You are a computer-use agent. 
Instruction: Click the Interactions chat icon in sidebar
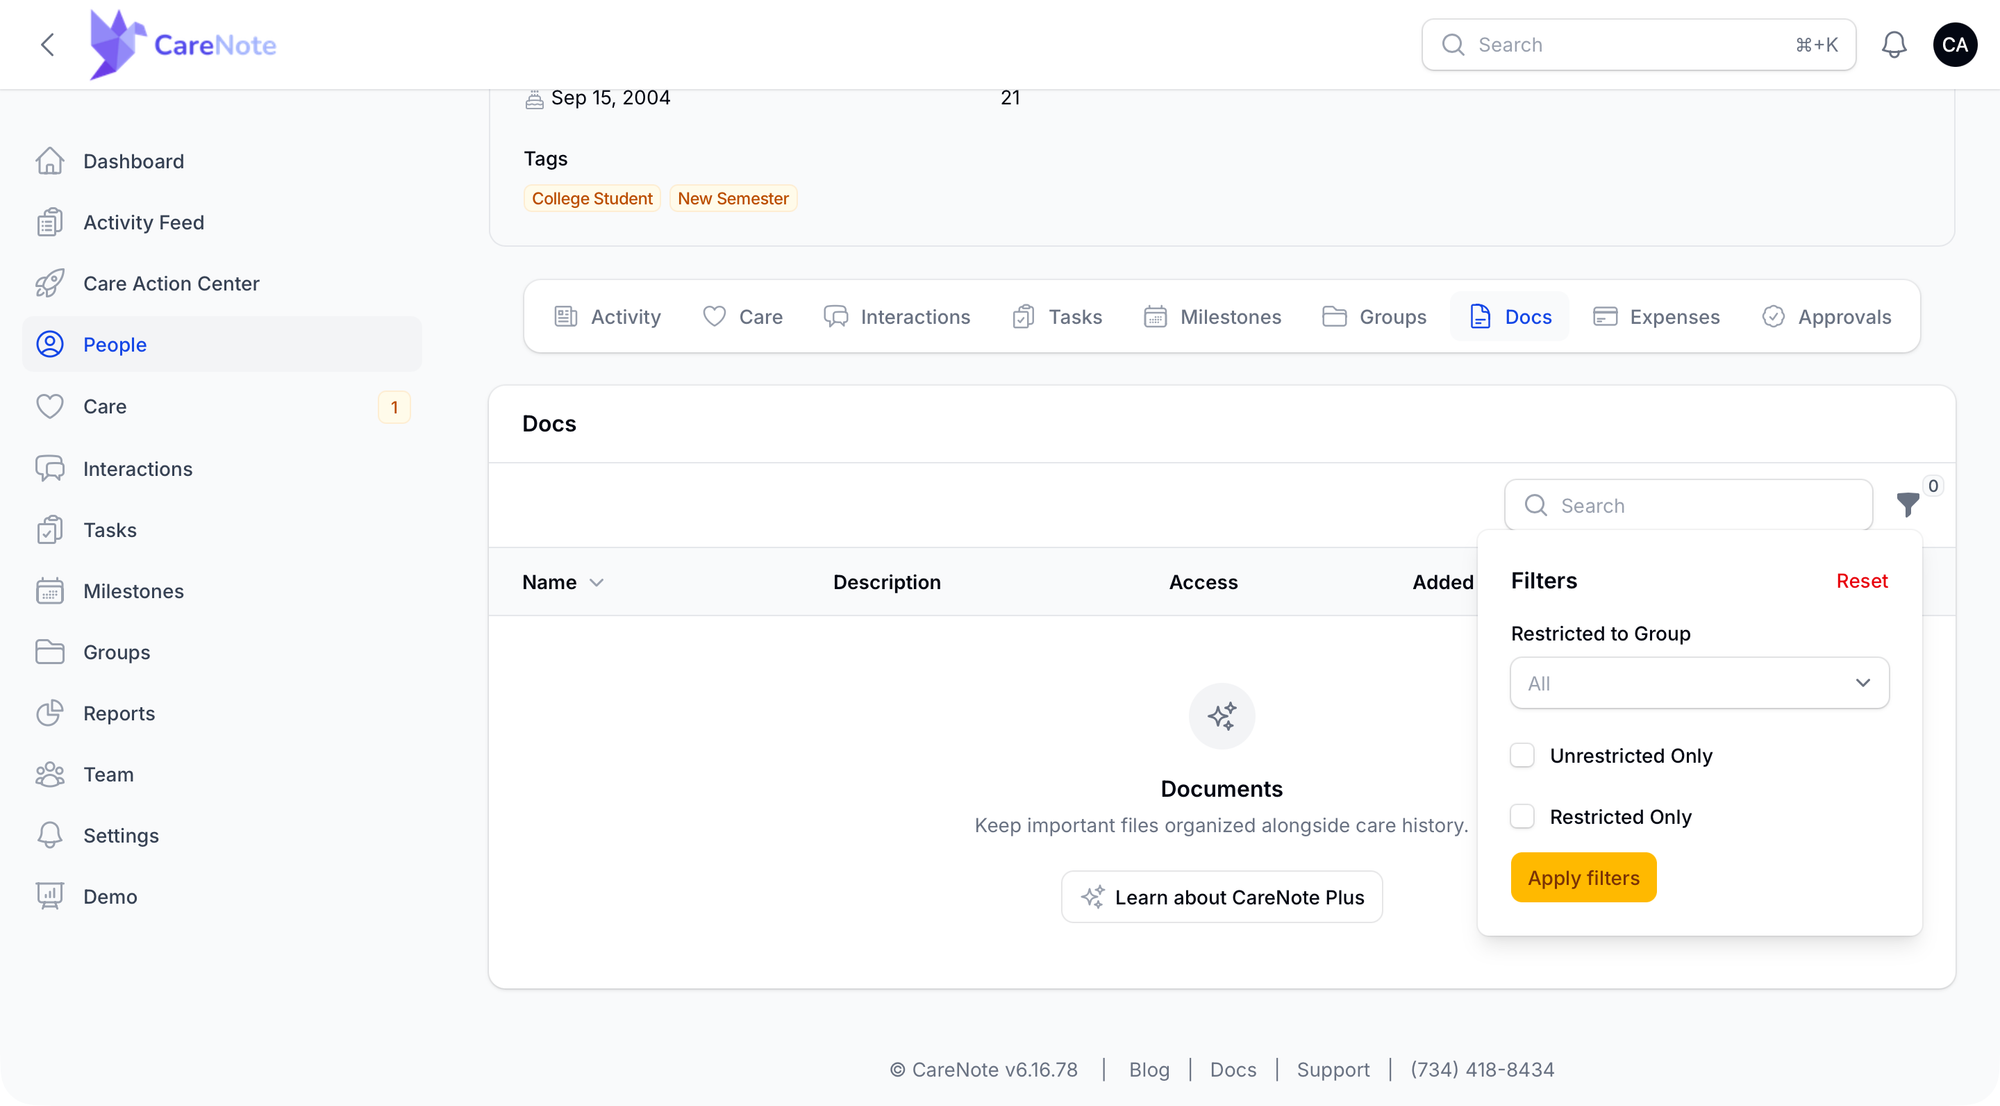click(x=50, y=468)
